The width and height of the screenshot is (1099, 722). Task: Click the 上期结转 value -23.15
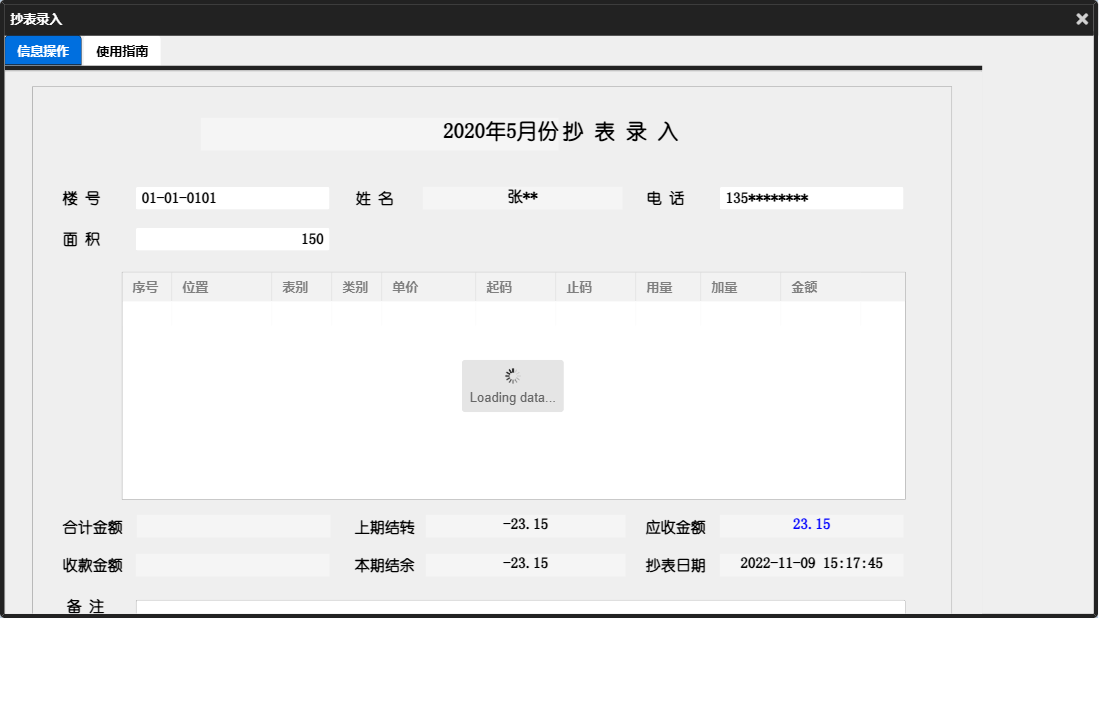[525, 524]
